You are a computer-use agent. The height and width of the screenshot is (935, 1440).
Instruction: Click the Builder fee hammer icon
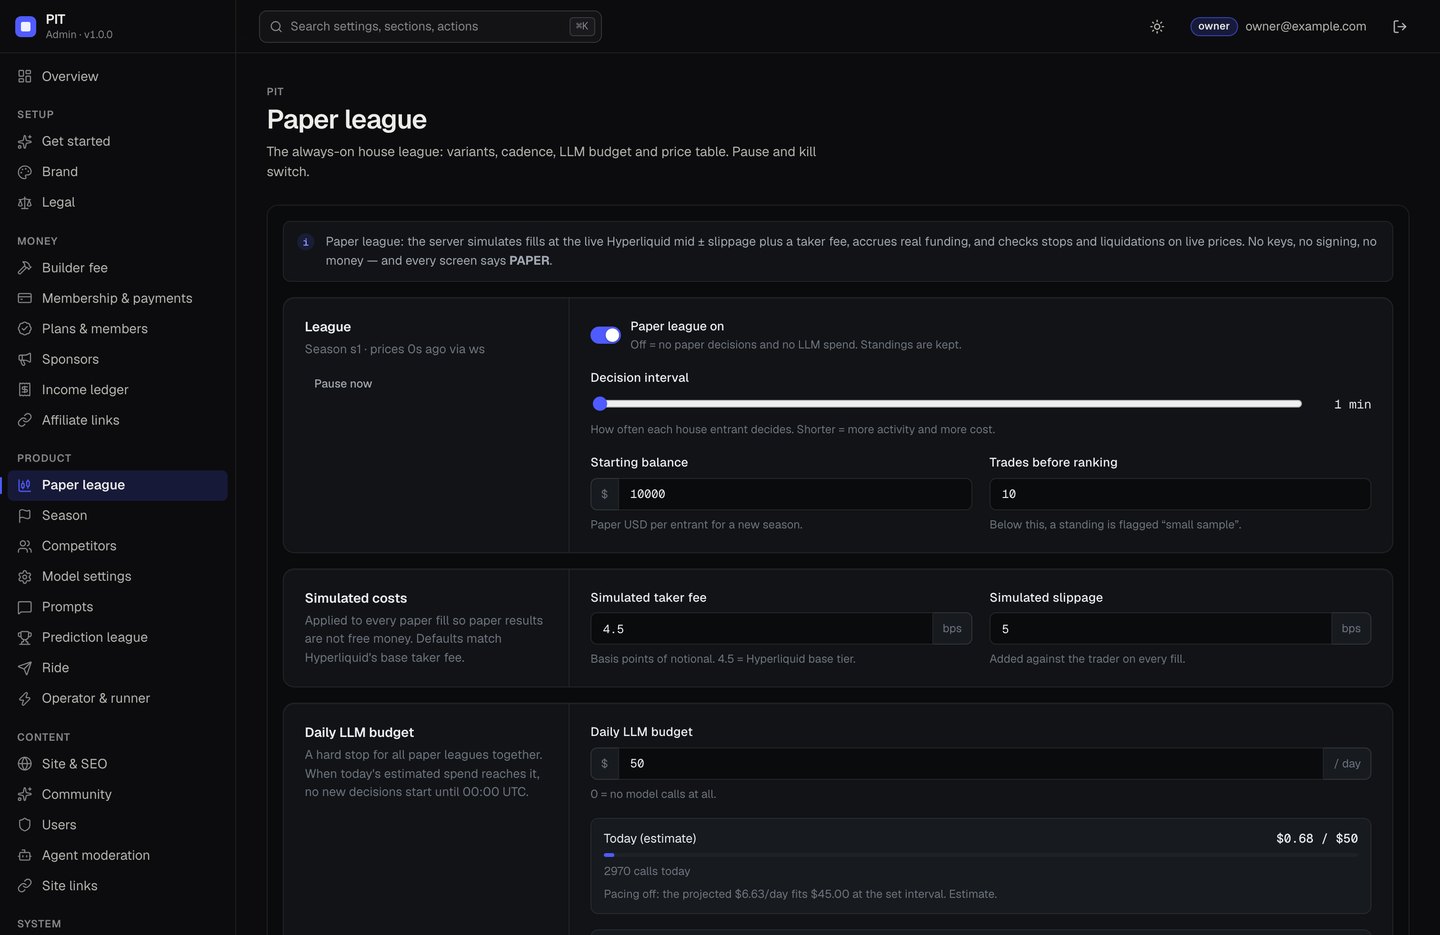[25, 268]
